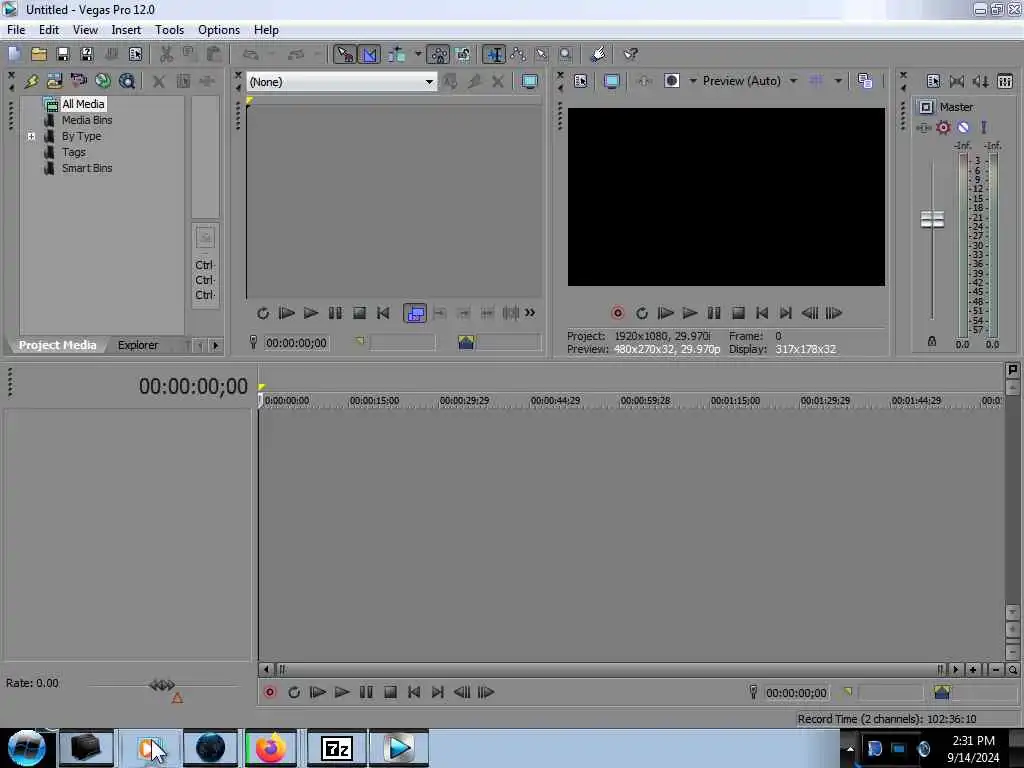Viewport: 1024px width, 768px height.
Task: Toggle the Enable Snapping toolbar button
Action: click(344, 55)
